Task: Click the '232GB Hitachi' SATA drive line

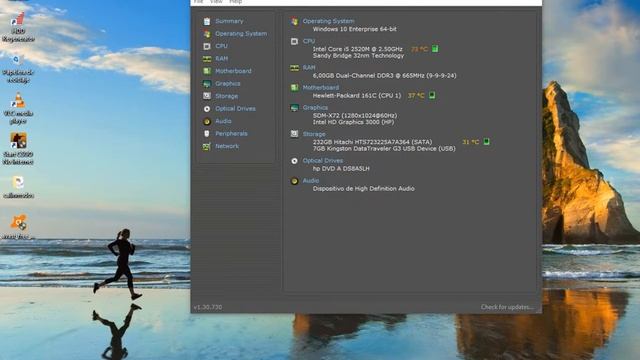Action: click(x=372, y=142)
